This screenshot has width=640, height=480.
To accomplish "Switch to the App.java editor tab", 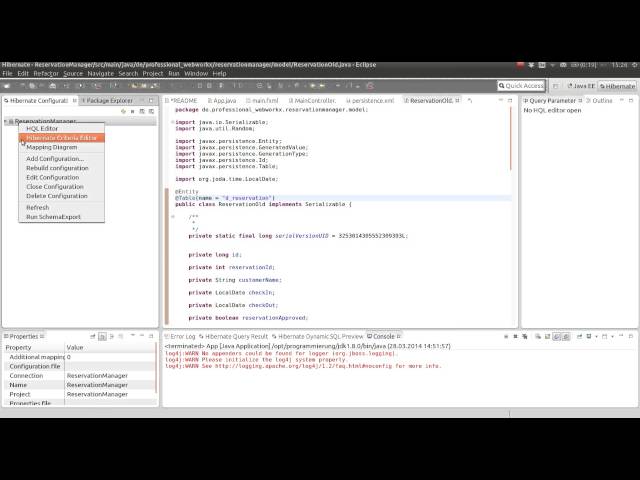I will (222, 100).
